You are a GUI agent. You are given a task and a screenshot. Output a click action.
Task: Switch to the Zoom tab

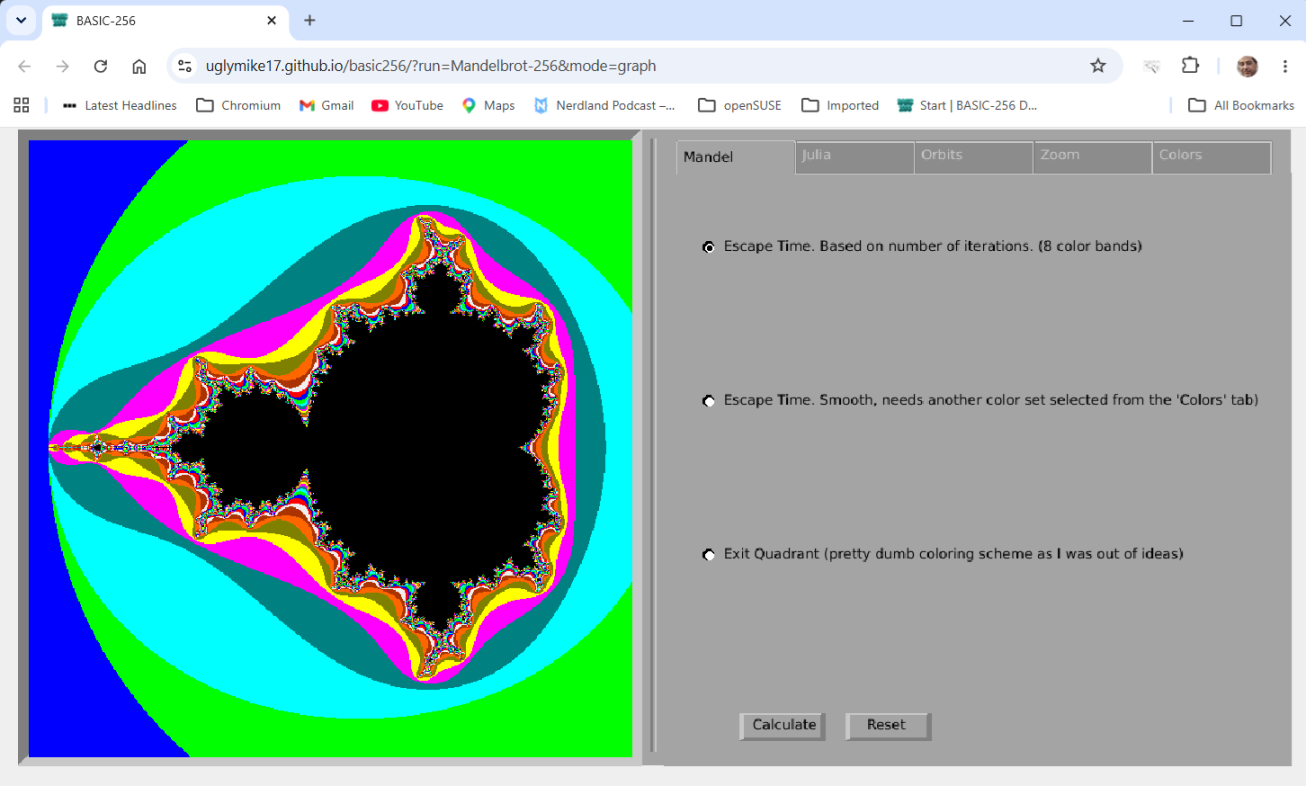pos(1093,157)
